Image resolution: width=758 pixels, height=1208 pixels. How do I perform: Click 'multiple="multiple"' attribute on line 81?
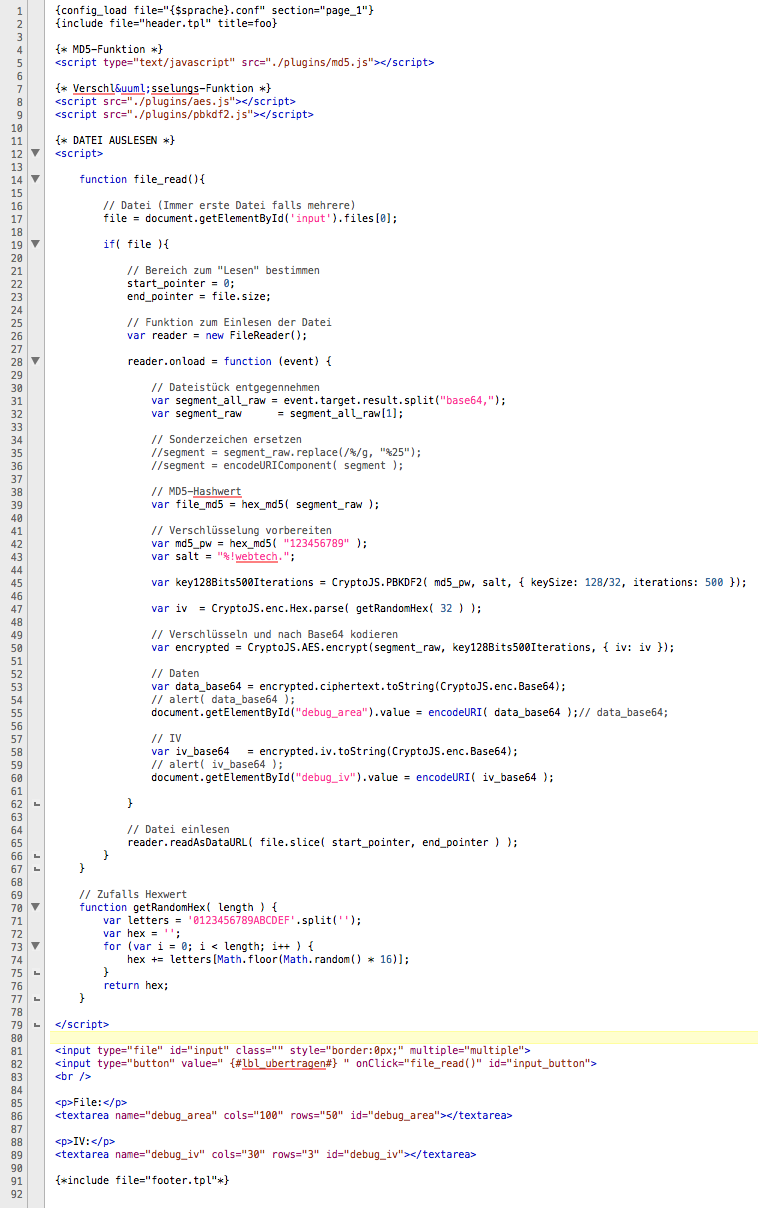click(467, 1050)
